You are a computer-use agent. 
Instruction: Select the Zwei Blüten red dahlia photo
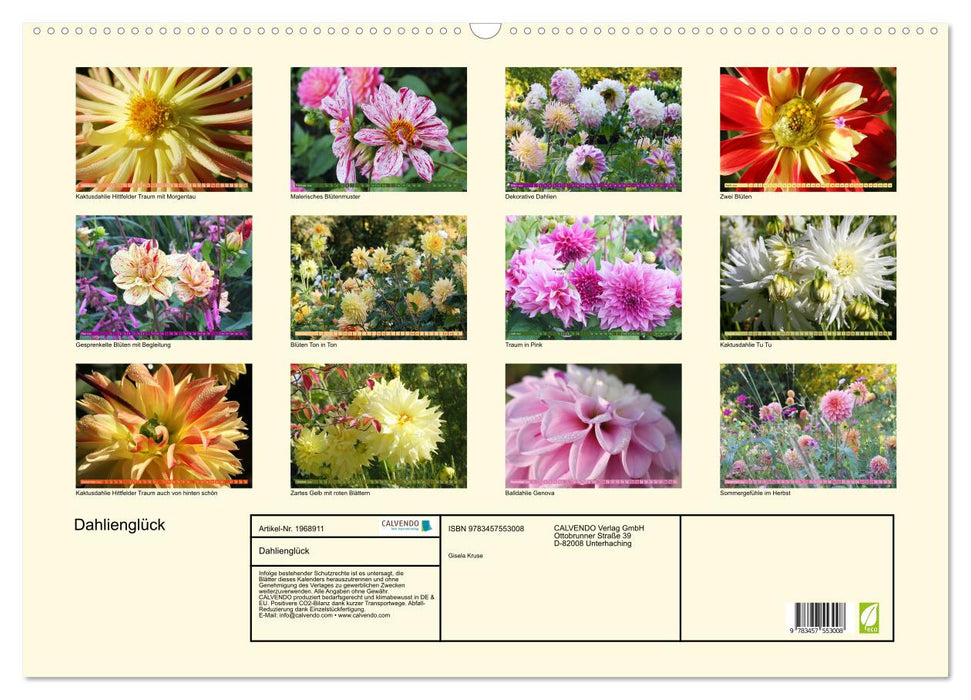(808, 129)
